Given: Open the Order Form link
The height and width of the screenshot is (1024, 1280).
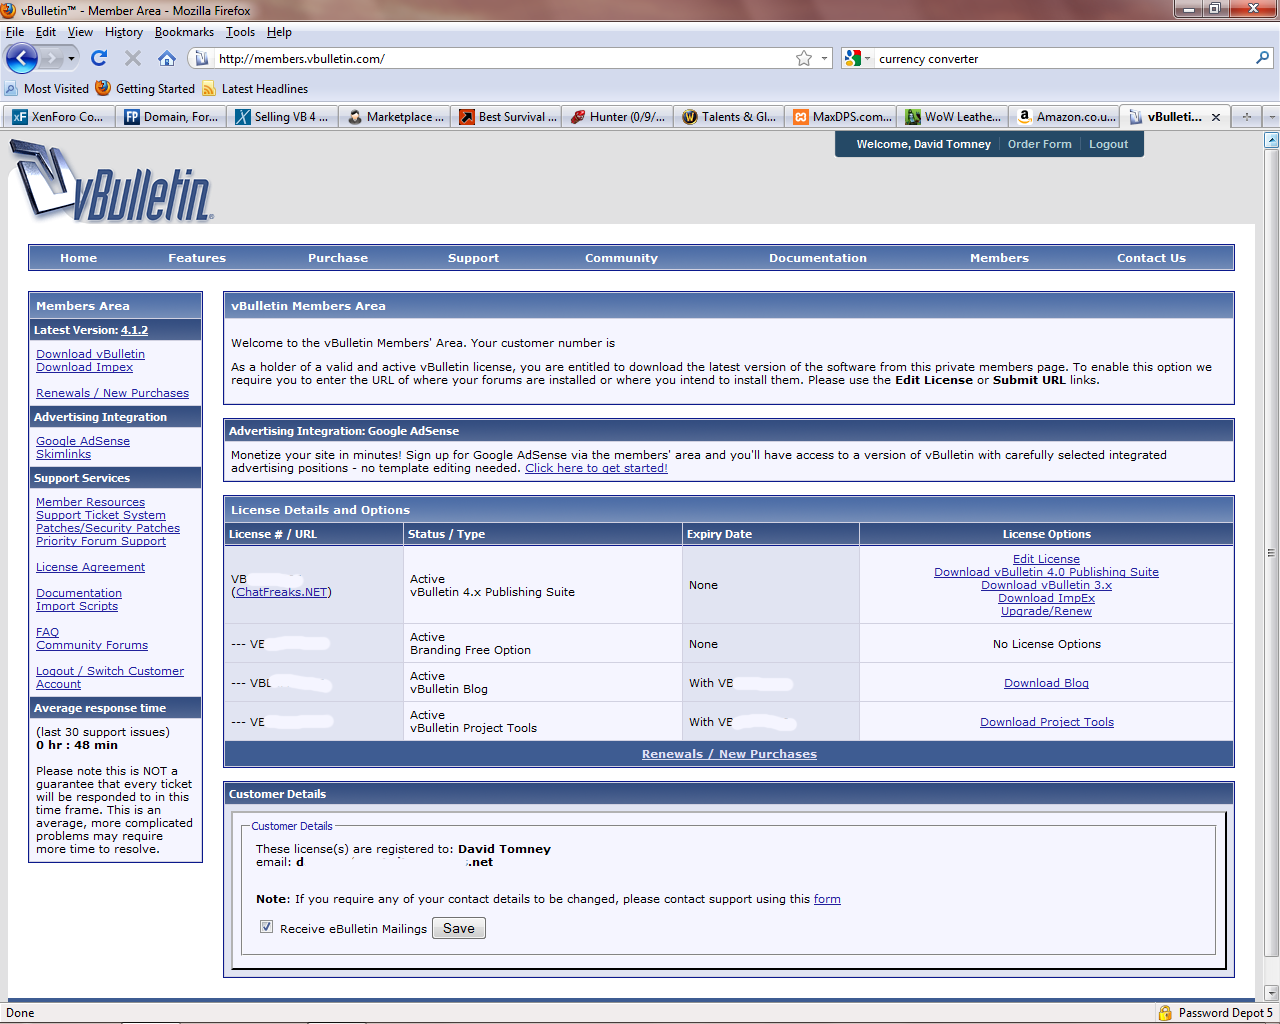Looking at the screenshot, I should 1039,144.
